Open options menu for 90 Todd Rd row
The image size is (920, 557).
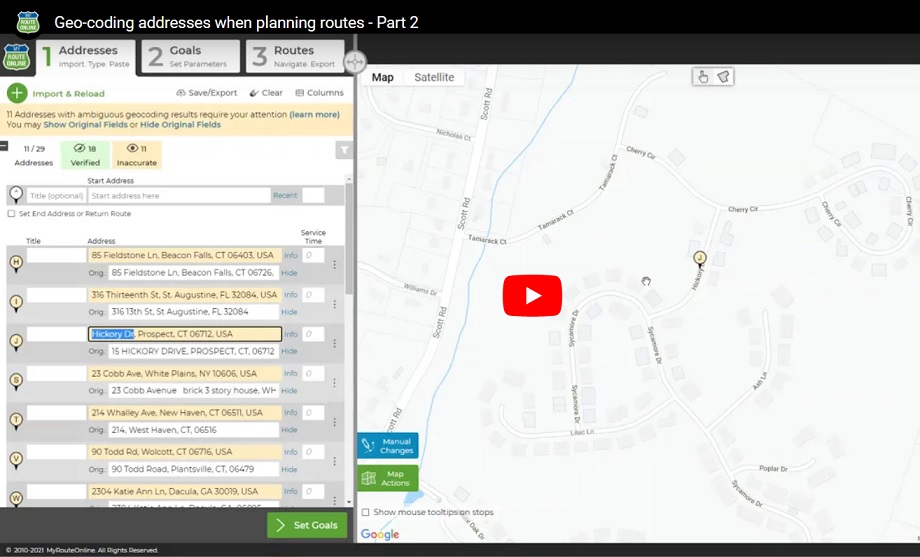click(x=334, y=461)
